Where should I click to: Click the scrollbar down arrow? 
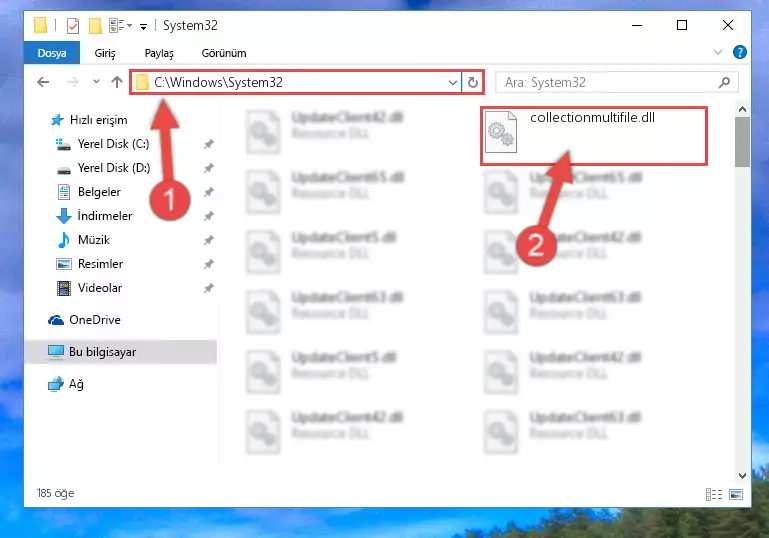(x=743, y=476)
